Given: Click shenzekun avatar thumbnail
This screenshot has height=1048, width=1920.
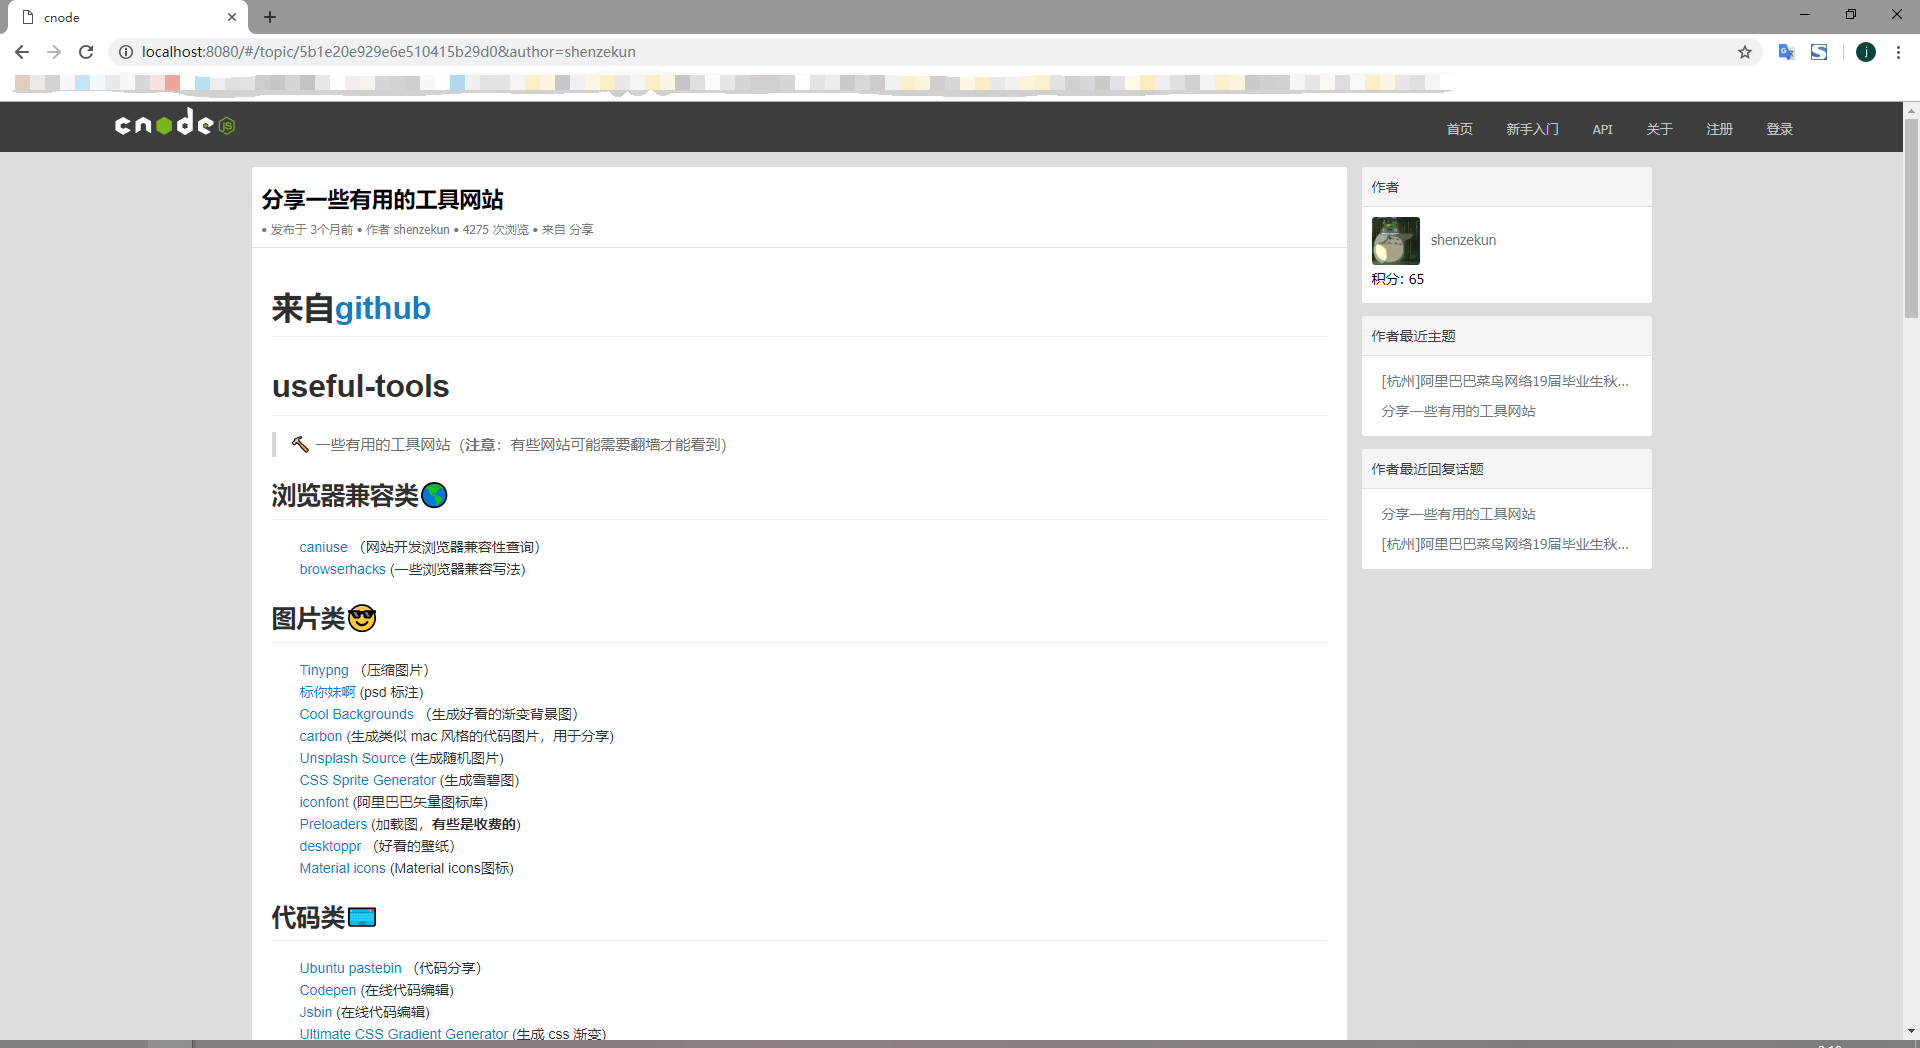Looking at the screenshot, I should tap(1395, 241).
